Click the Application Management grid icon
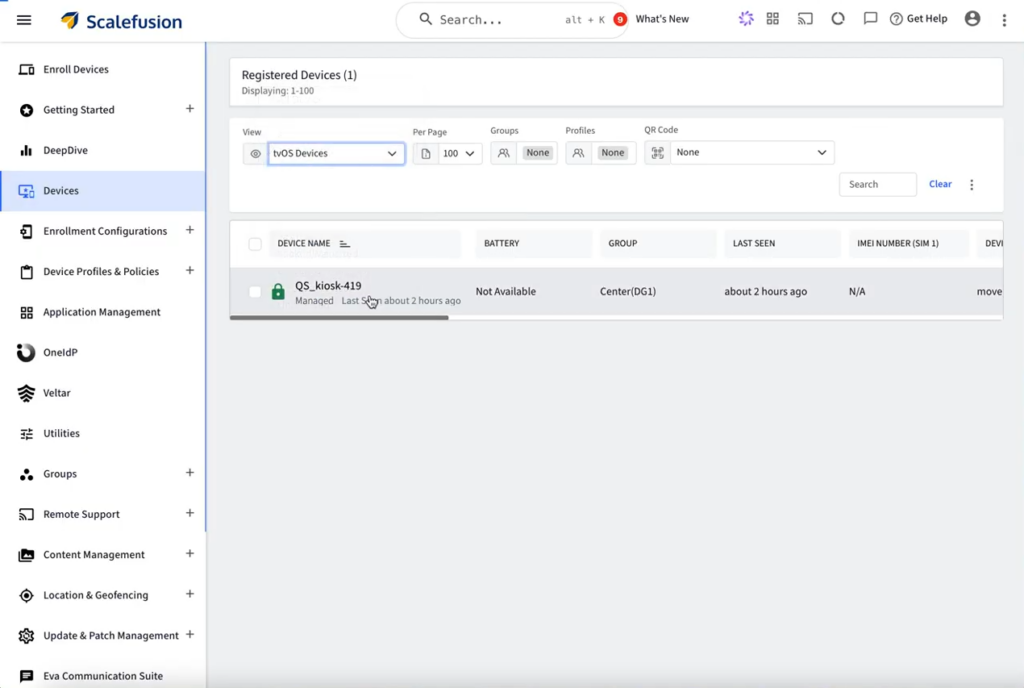This screenshot has width=1024, height=688. coord(26,312)
